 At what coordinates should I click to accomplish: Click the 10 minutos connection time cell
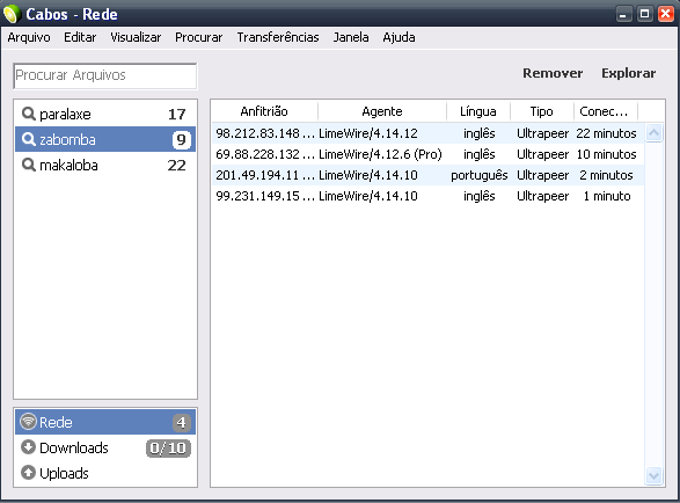(x=606, y=154)
